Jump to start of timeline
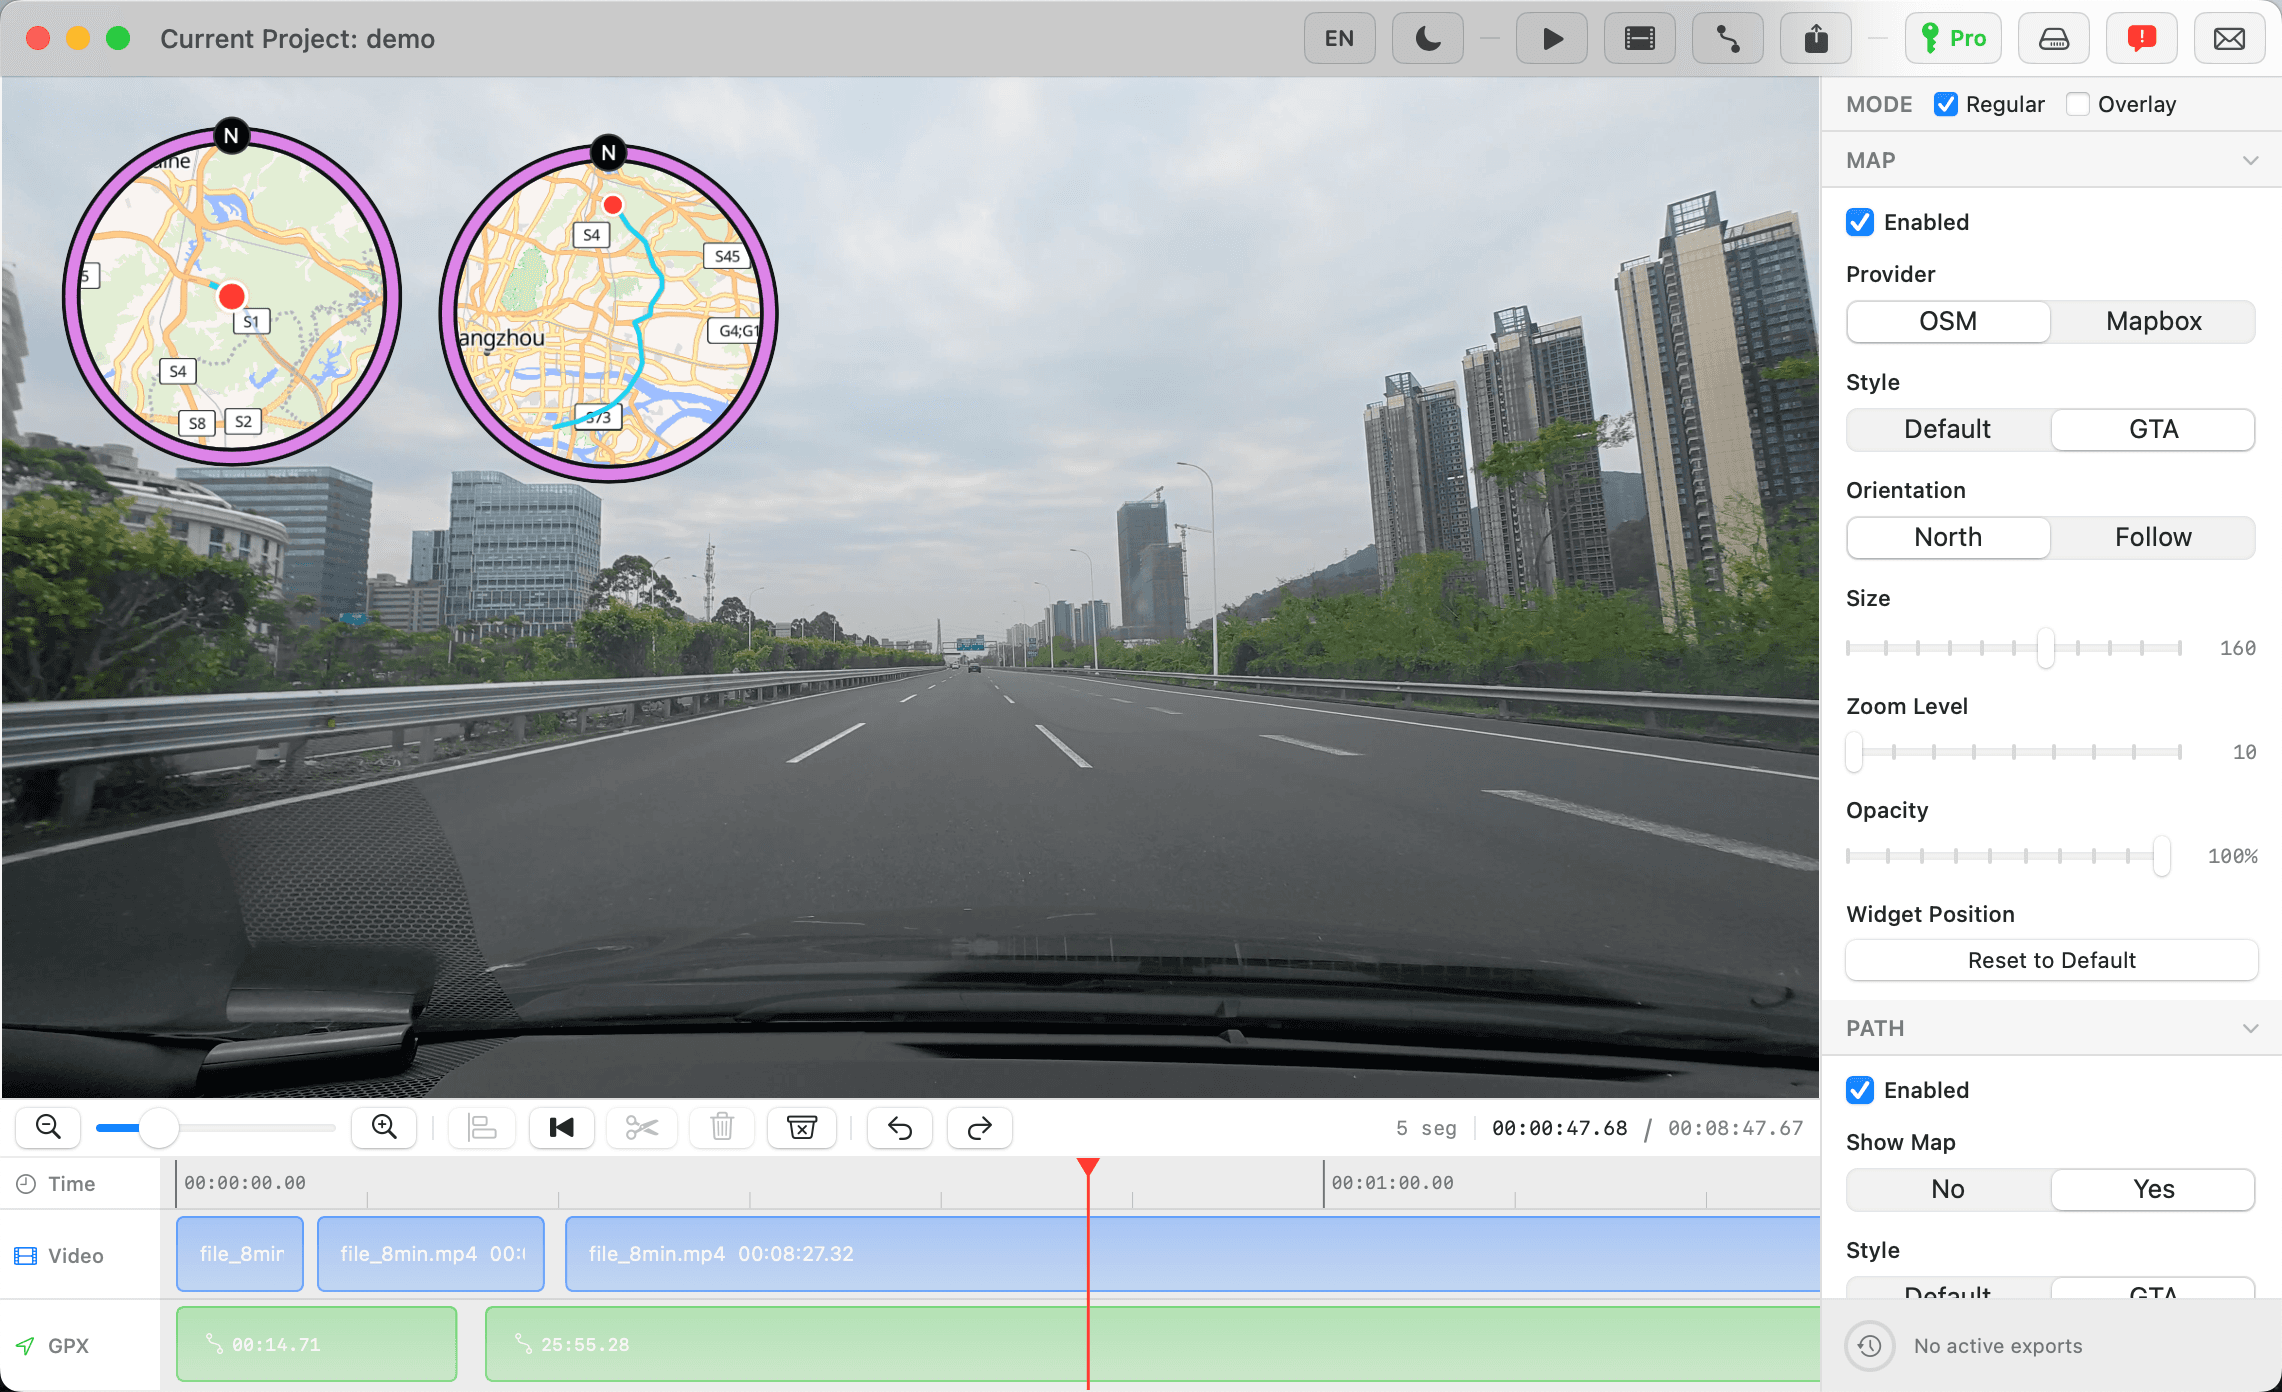The height and width of the screenshot is (1392, 2282). [562, 1128]
